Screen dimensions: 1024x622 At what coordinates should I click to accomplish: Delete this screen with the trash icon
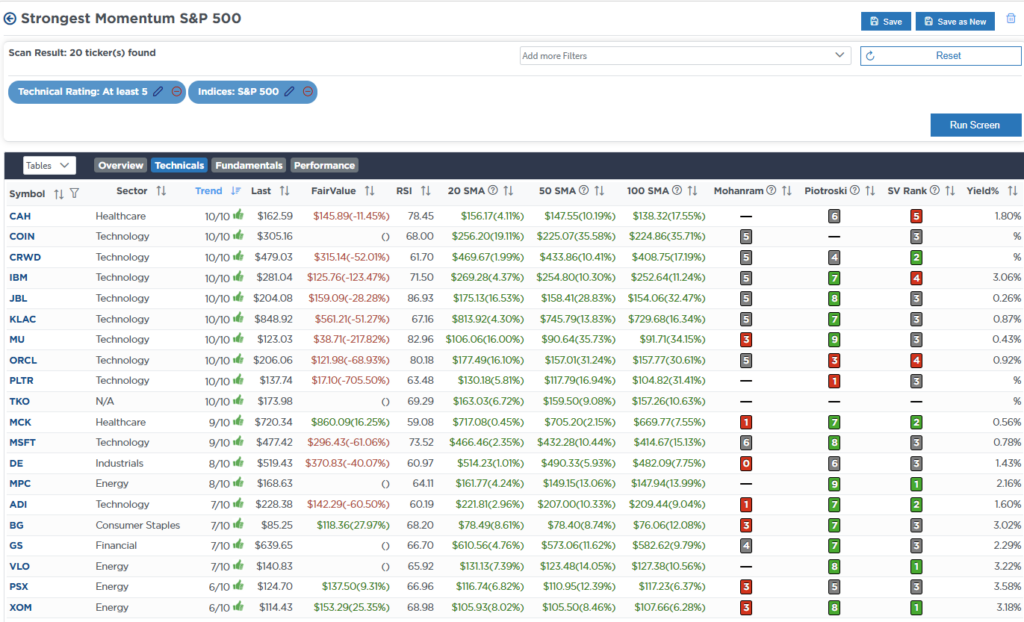pos(1011,19)
